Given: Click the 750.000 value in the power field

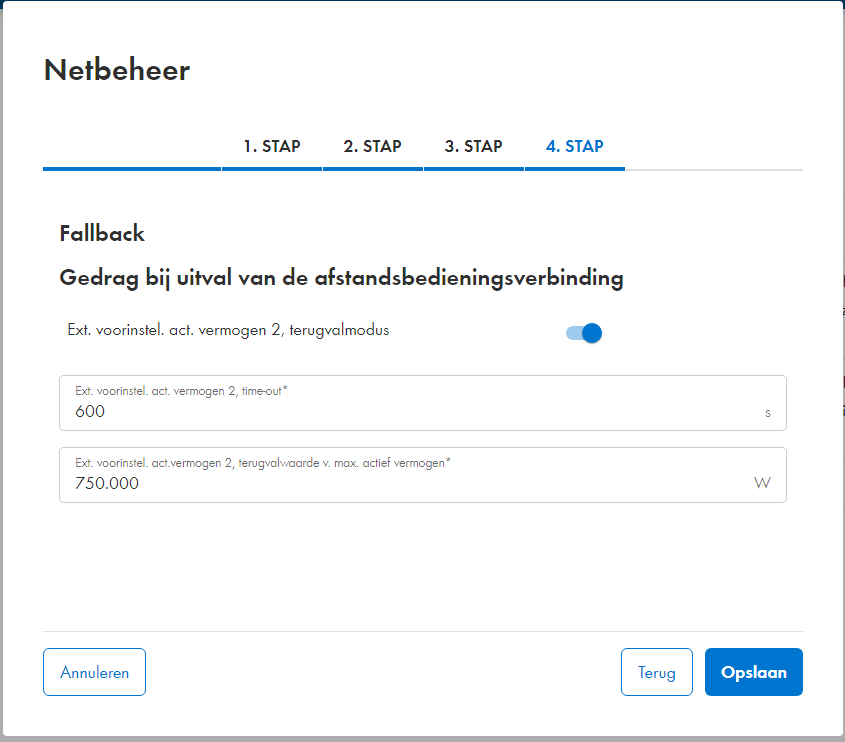Looking at the screenshot, I should tap(107, 483).
